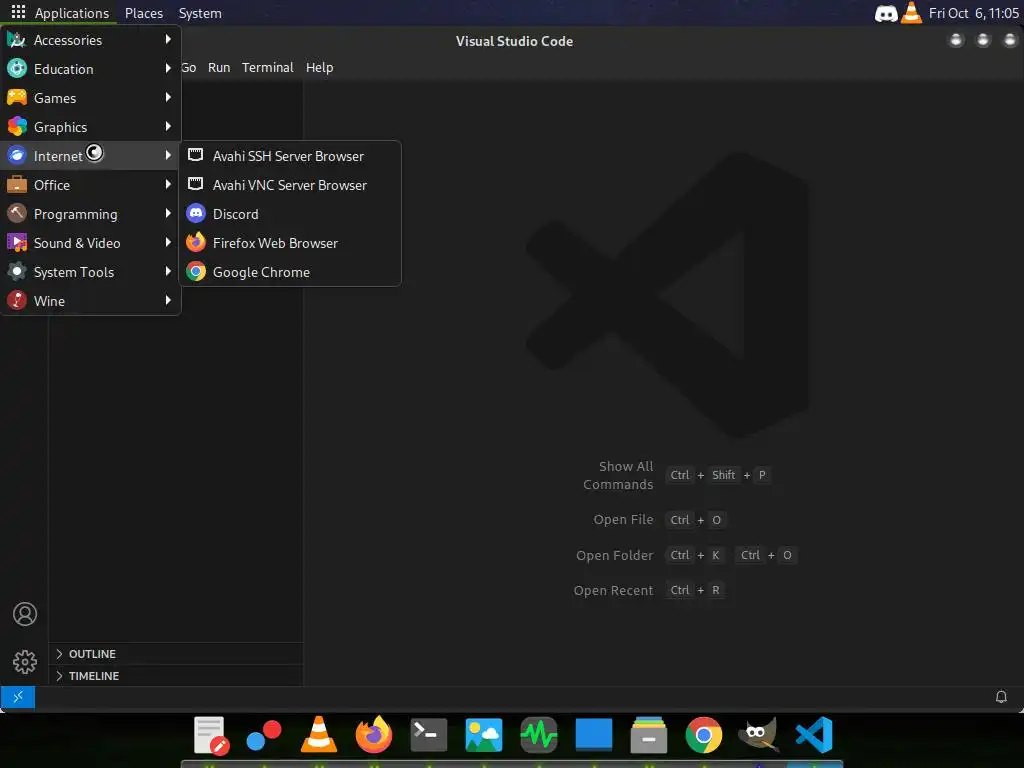Screen dimensions: 1024x768
Task: Open Visual Studio Code dock icon
Action: tap(814, 735)
